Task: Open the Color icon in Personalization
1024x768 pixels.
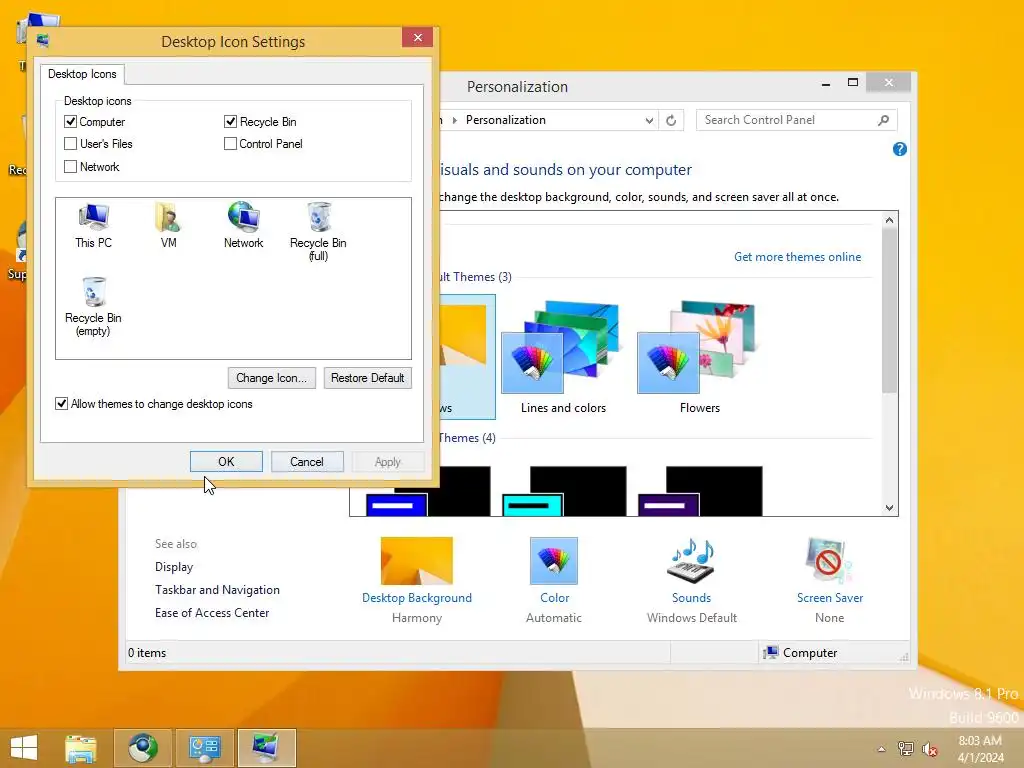Action: pos(554,561)
